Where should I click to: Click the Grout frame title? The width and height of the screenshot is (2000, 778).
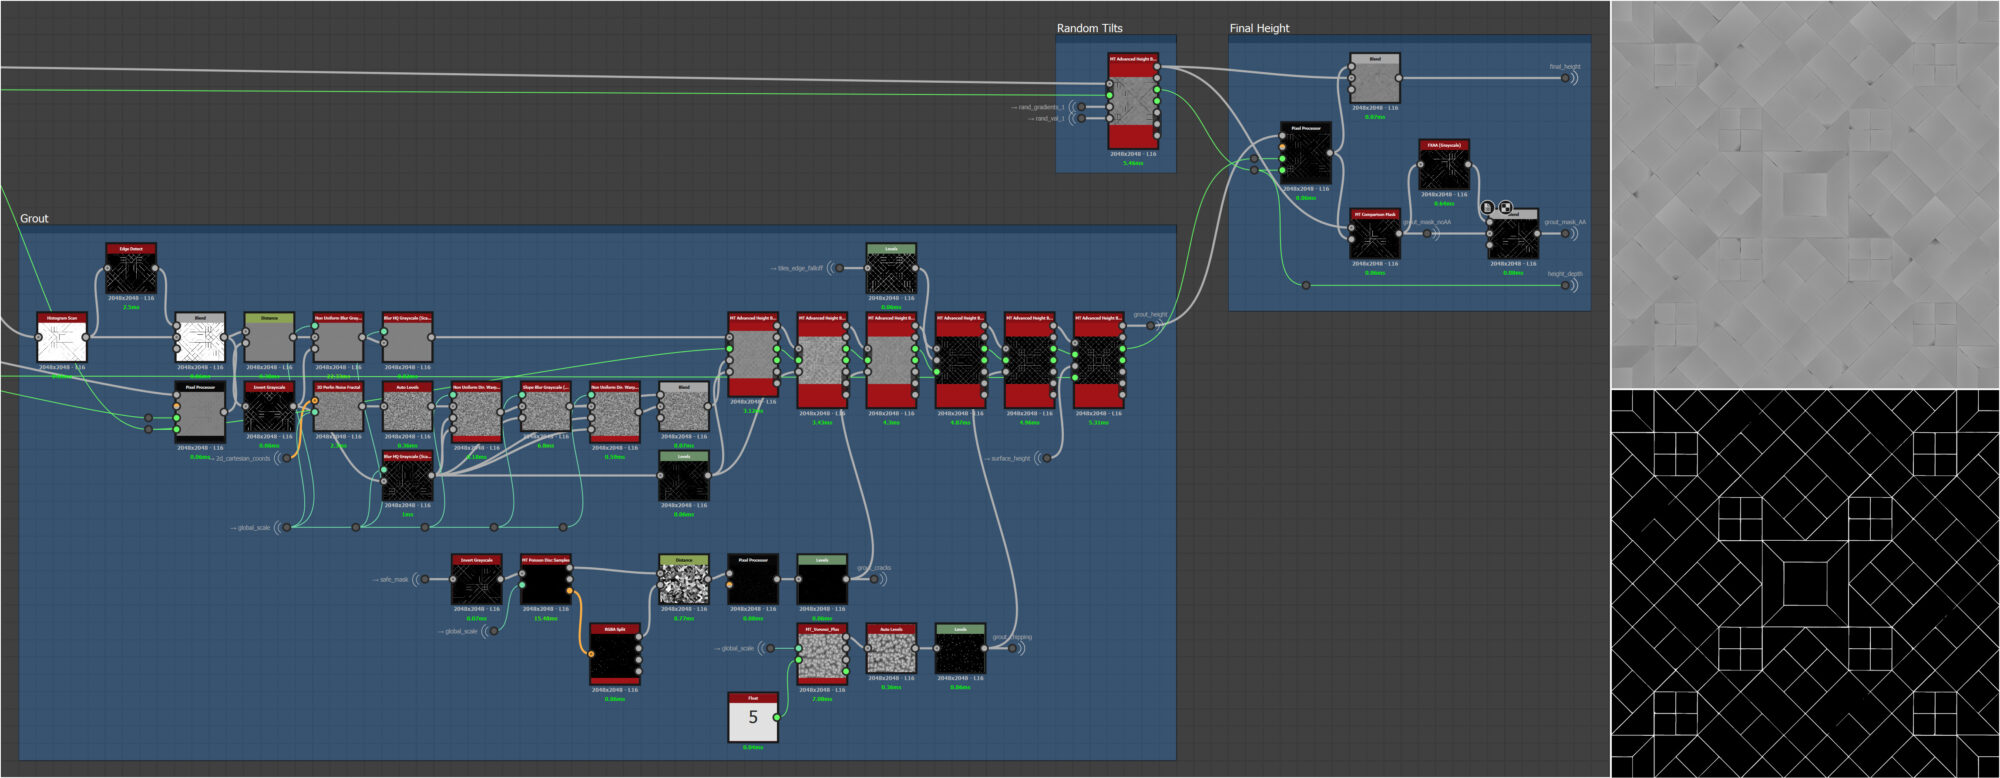pyautogui.click(x=34, y=218)
